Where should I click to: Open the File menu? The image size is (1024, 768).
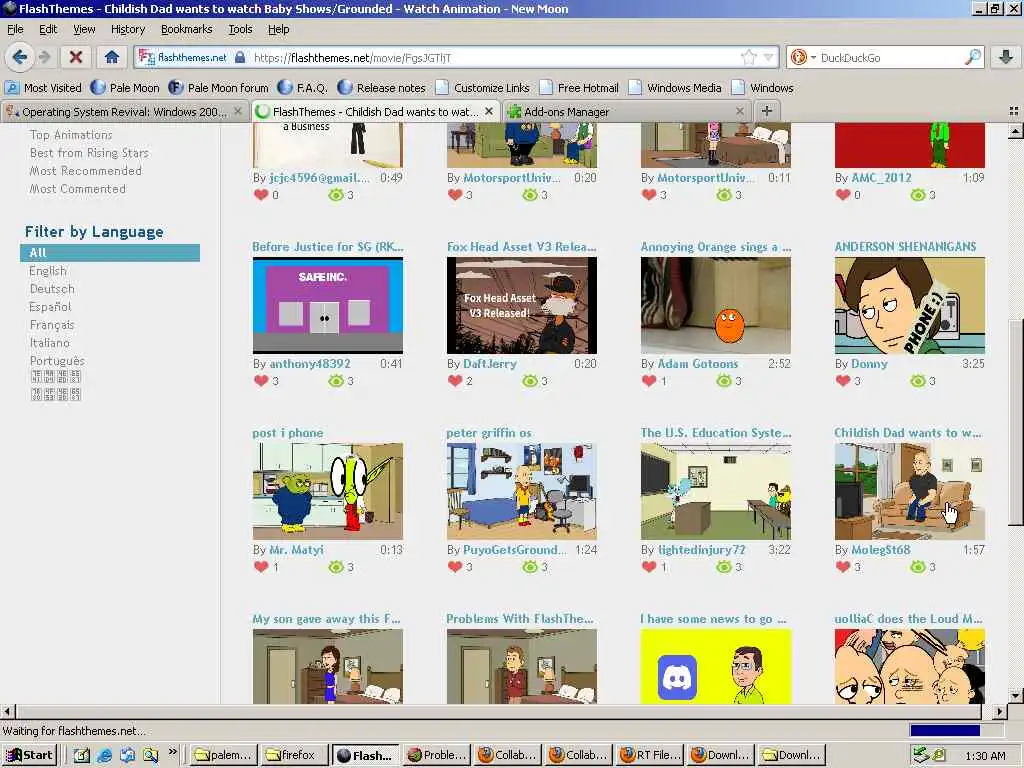tap(15, 29)
